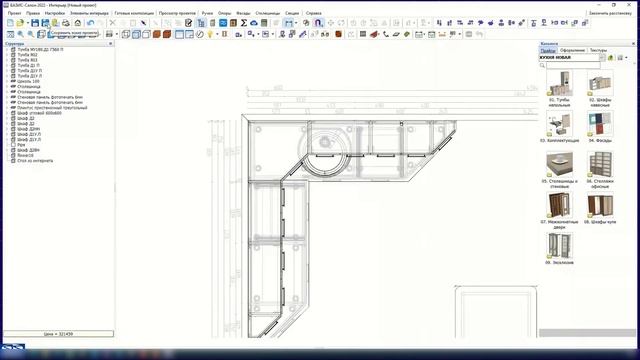Create a new project via toolbar icon

(x=10, y=23)
